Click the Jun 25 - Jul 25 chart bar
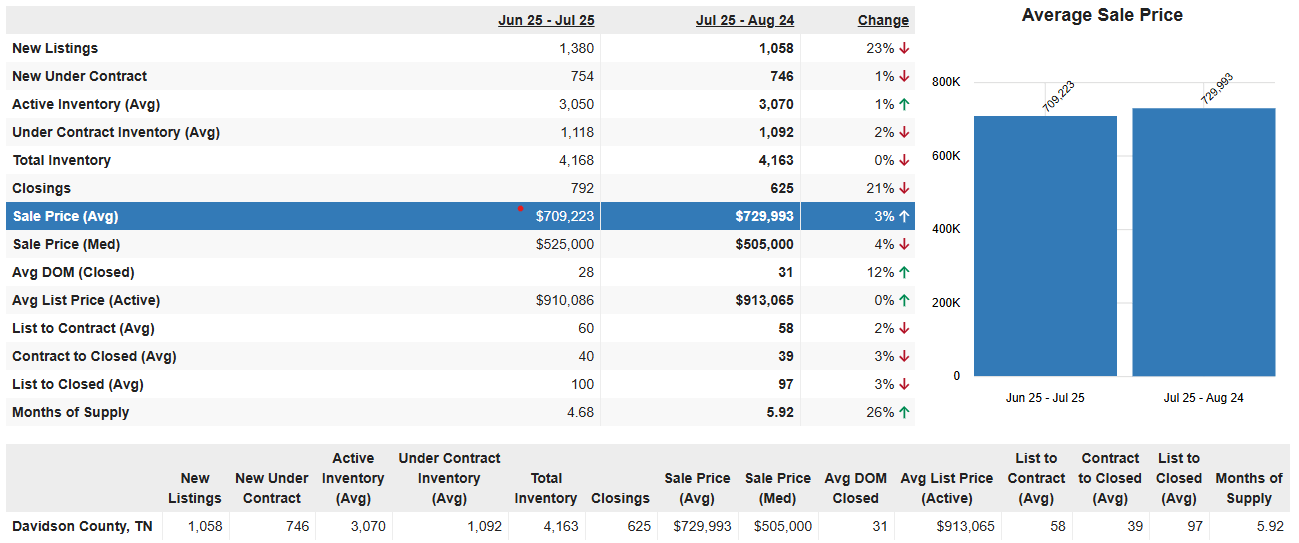Viewport: 1299px width, 543px height. coord(1045,246)
